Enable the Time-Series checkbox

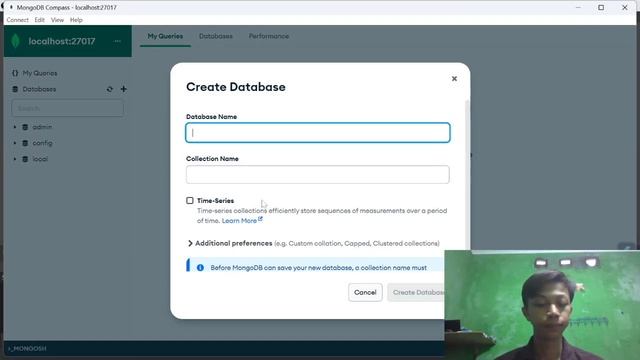tap(190, 200)
